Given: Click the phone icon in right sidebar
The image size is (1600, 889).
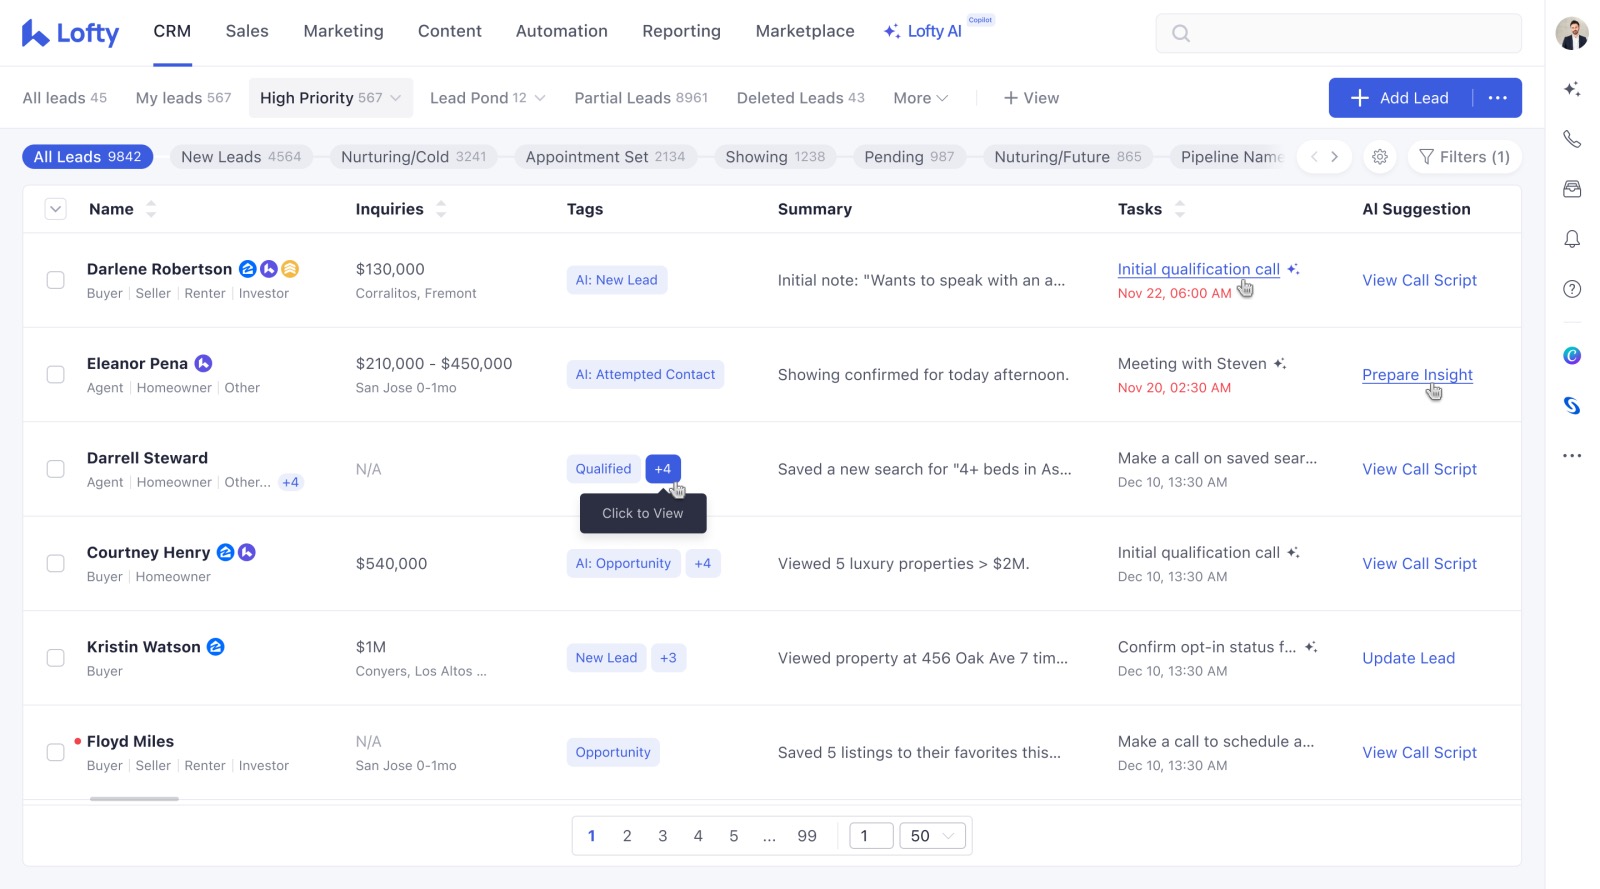Looking at the screenshot, I should [x=1572, y=139].
